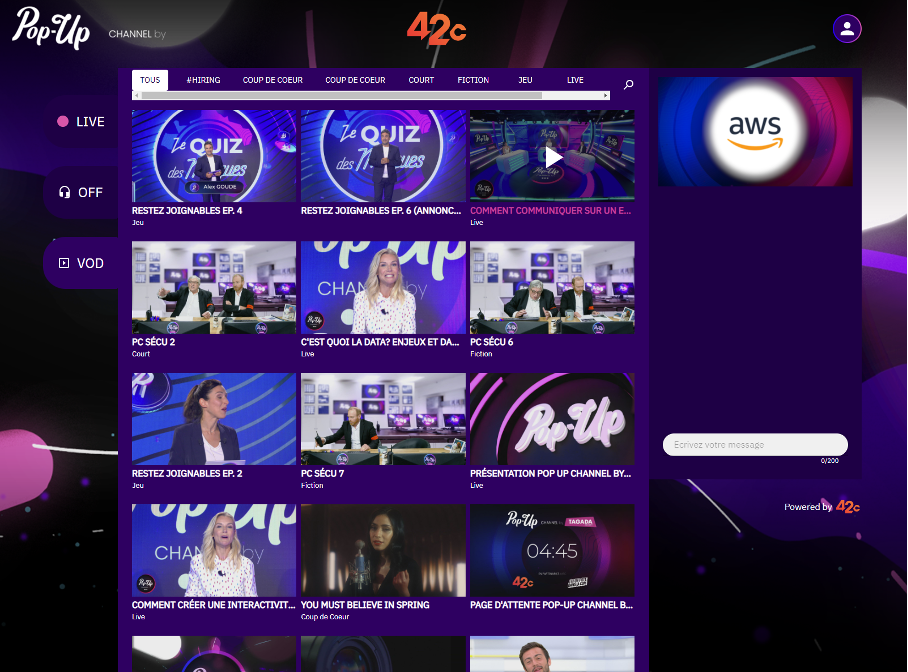Open the YOU MUST BELIEVE IN SPRING video

pyautogui.click(x=382, y=550)
